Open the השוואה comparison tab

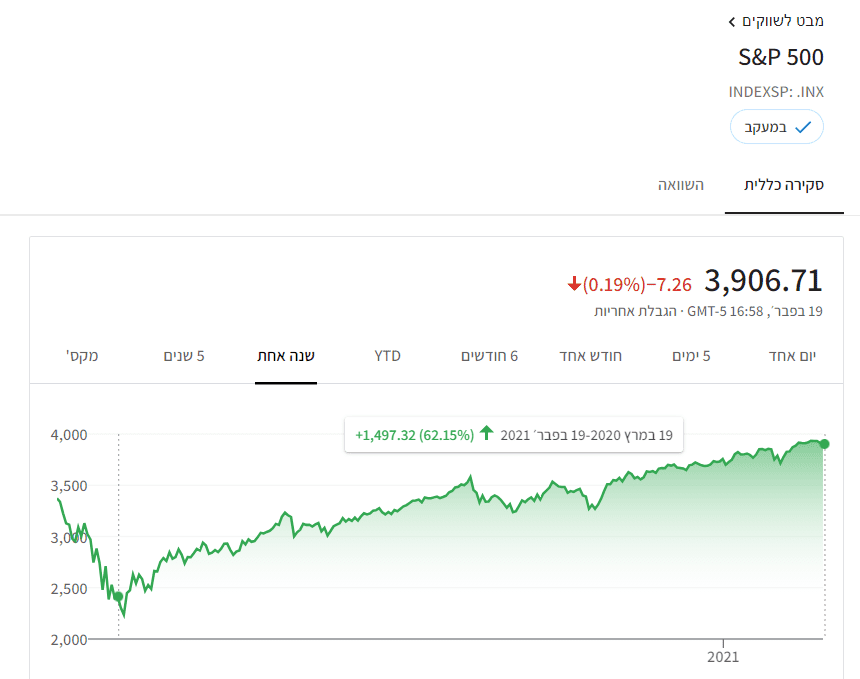pyautogui.click(x=681, y=185)
